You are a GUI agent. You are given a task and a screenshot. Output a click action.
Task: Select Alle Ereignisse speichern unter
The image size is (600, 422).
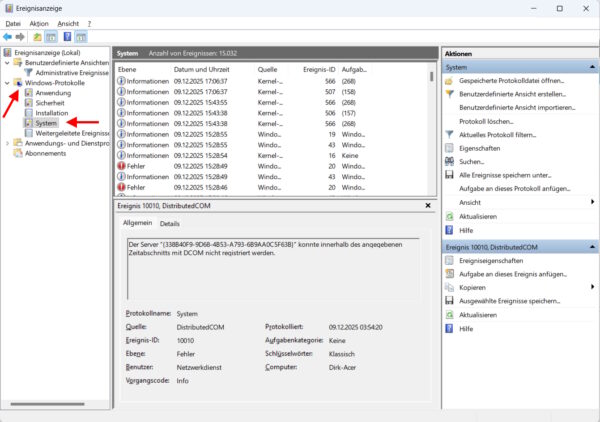coord(505,175)
